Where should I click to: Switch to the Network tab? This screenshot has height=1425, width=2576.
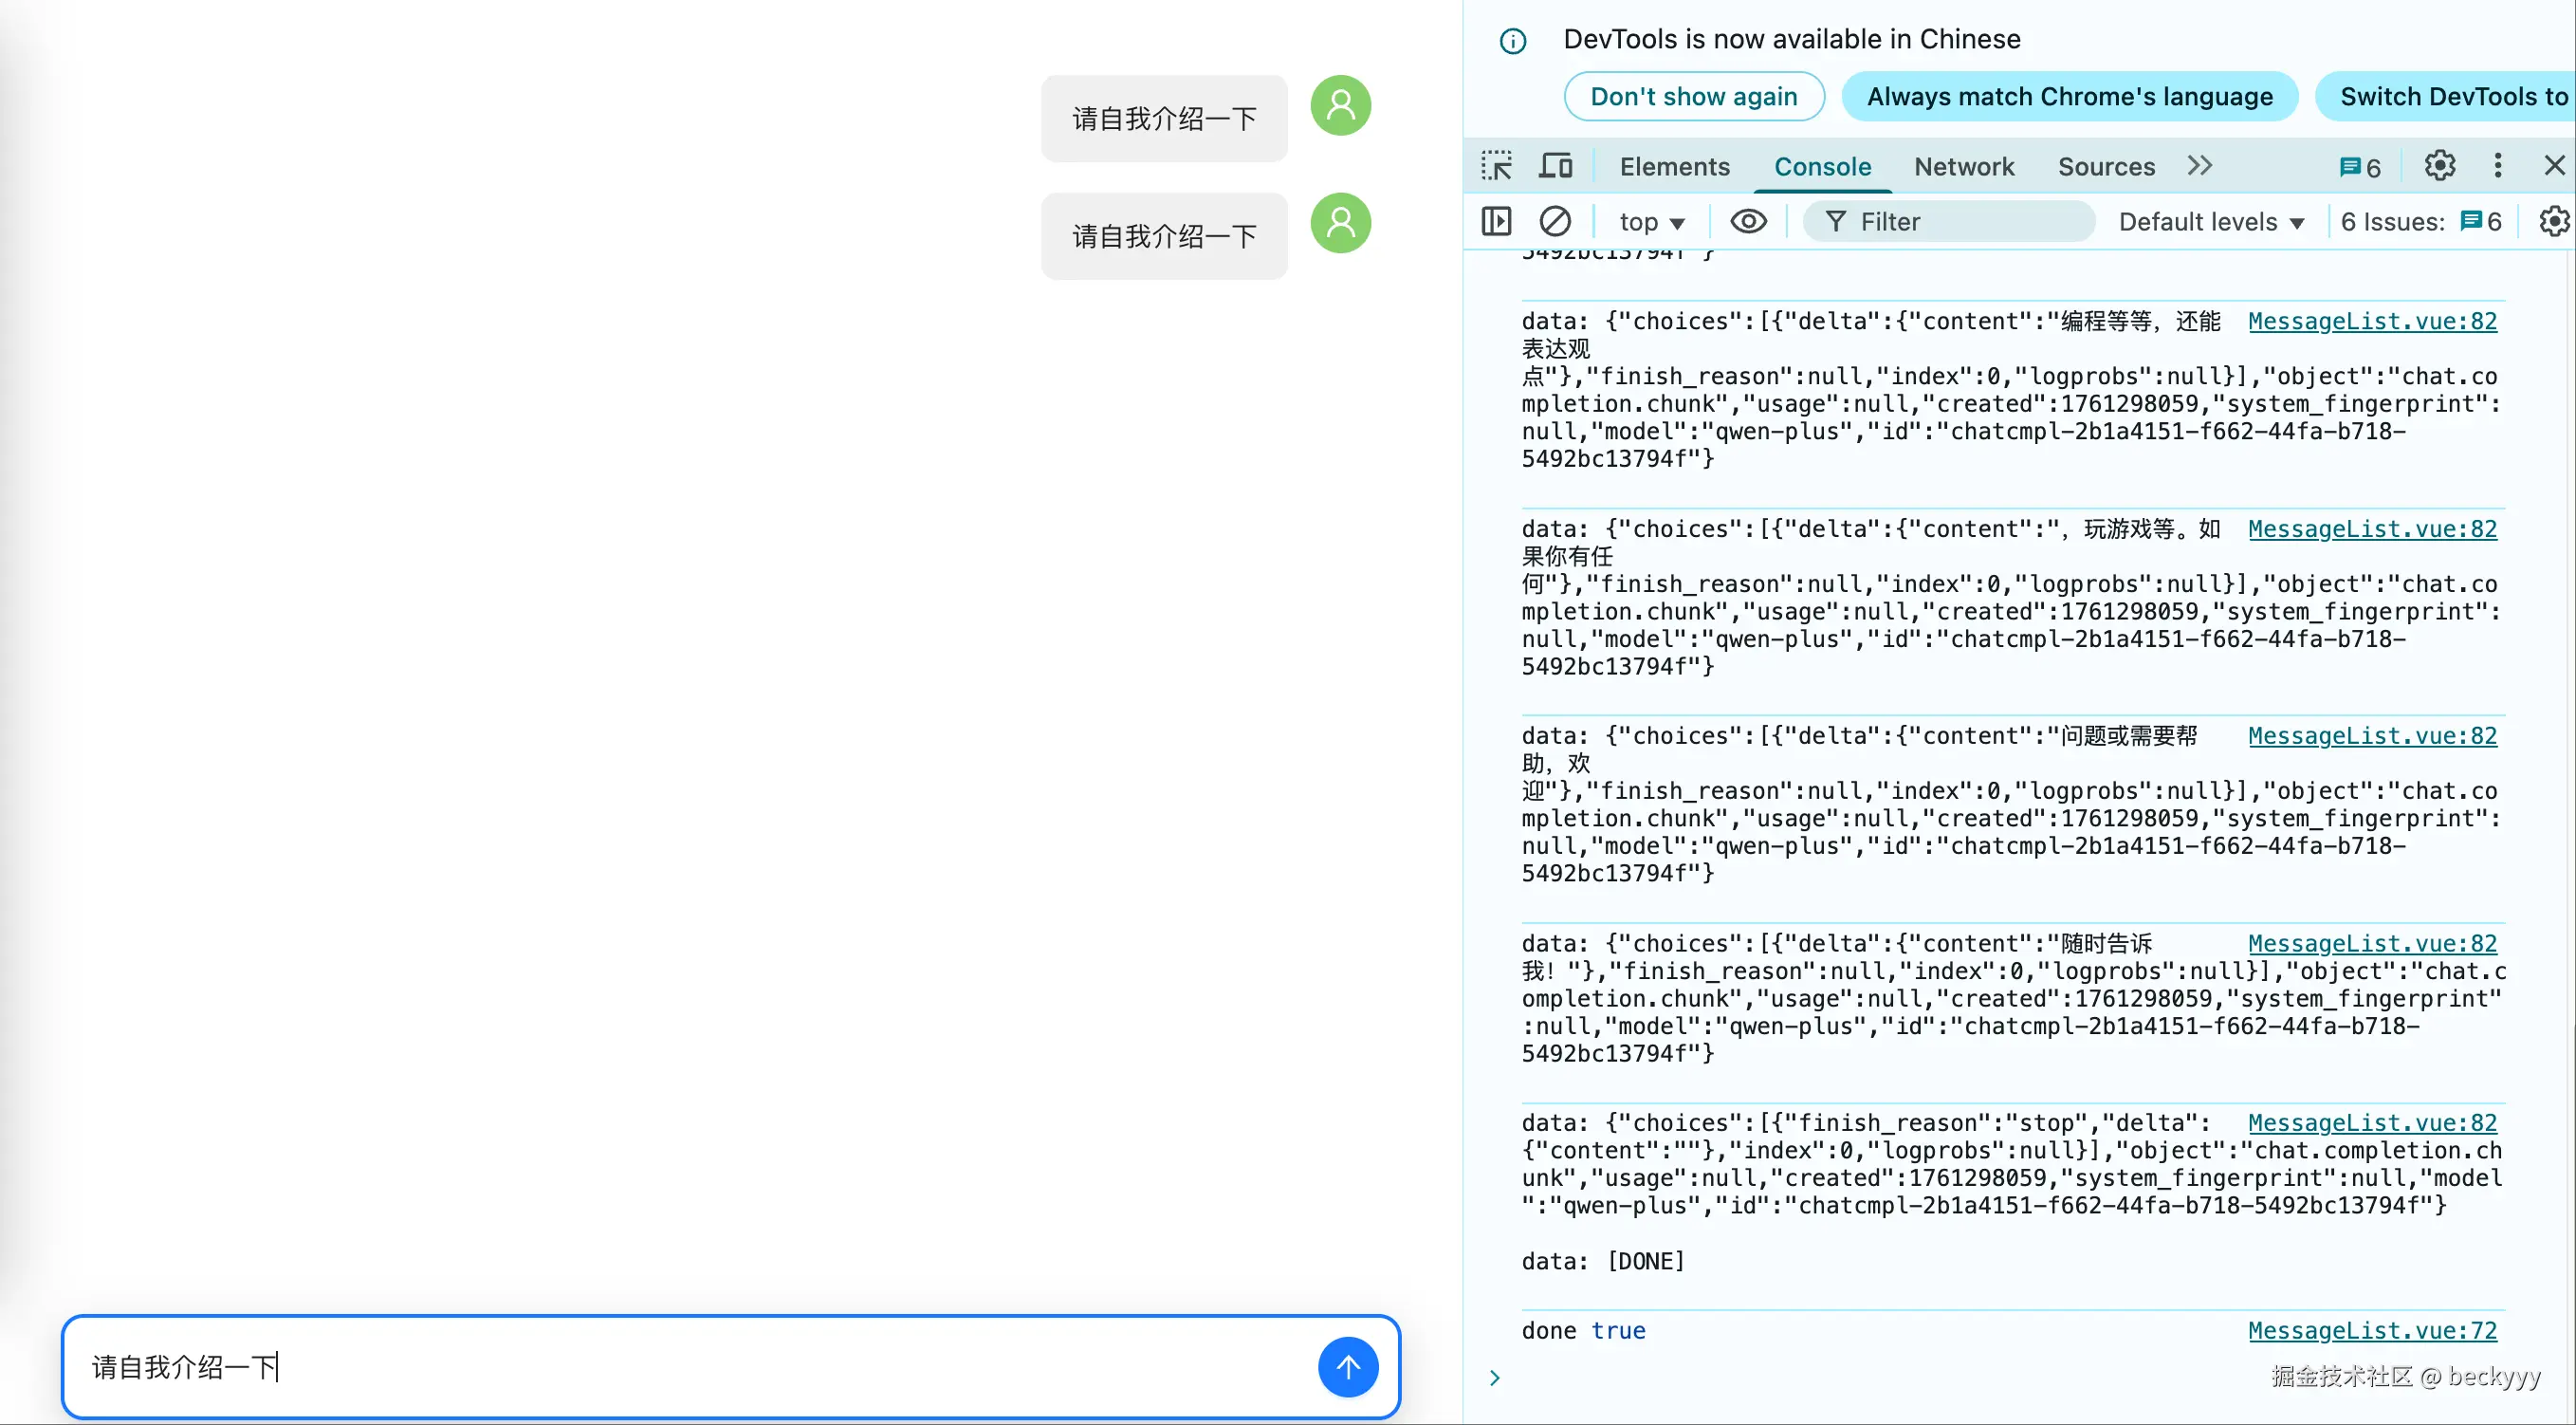click(x=1964, y=166)
